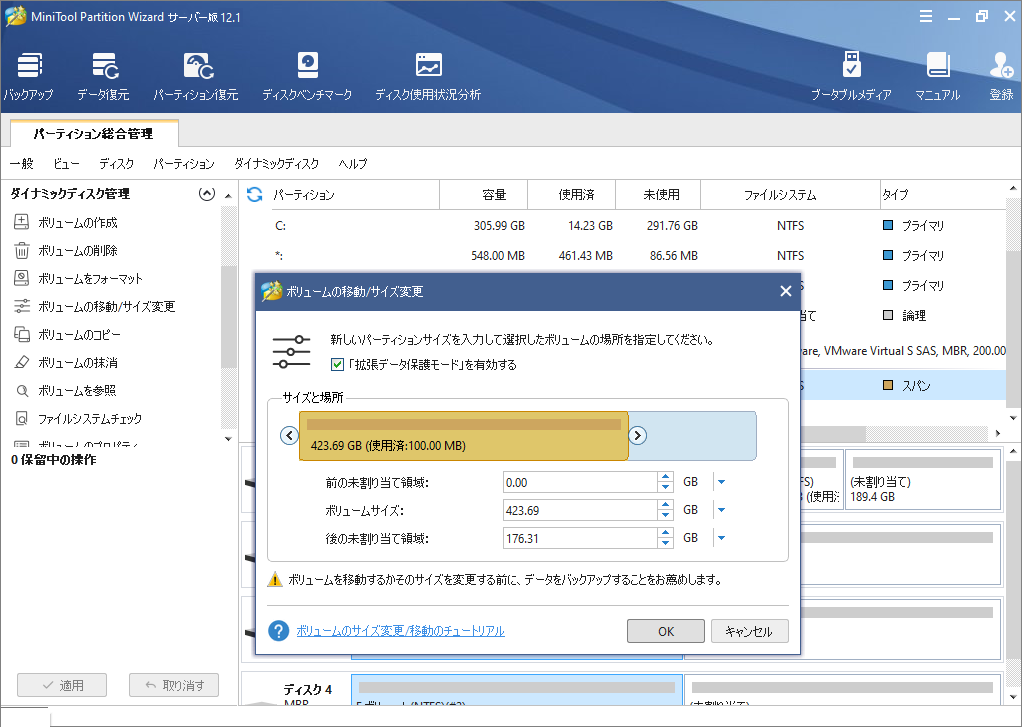Open unit dropdown for 前の未割り当て領域

pyautogui.click(x=720, y=482)
